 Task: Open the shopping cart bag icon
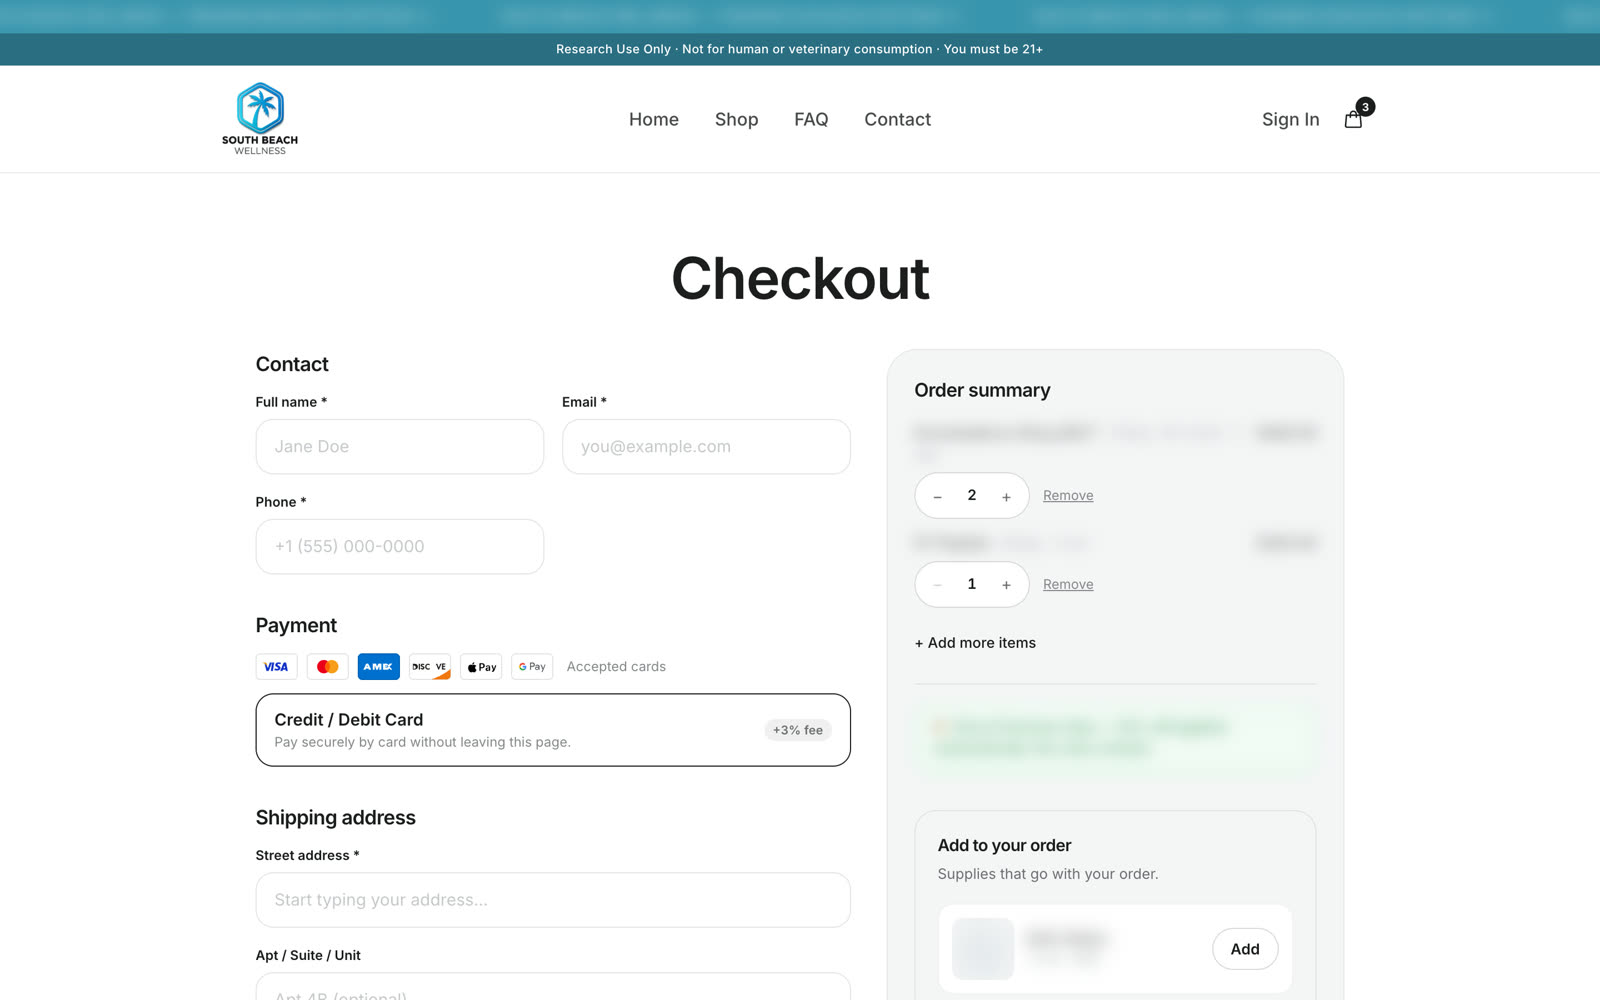point(1353,120)
